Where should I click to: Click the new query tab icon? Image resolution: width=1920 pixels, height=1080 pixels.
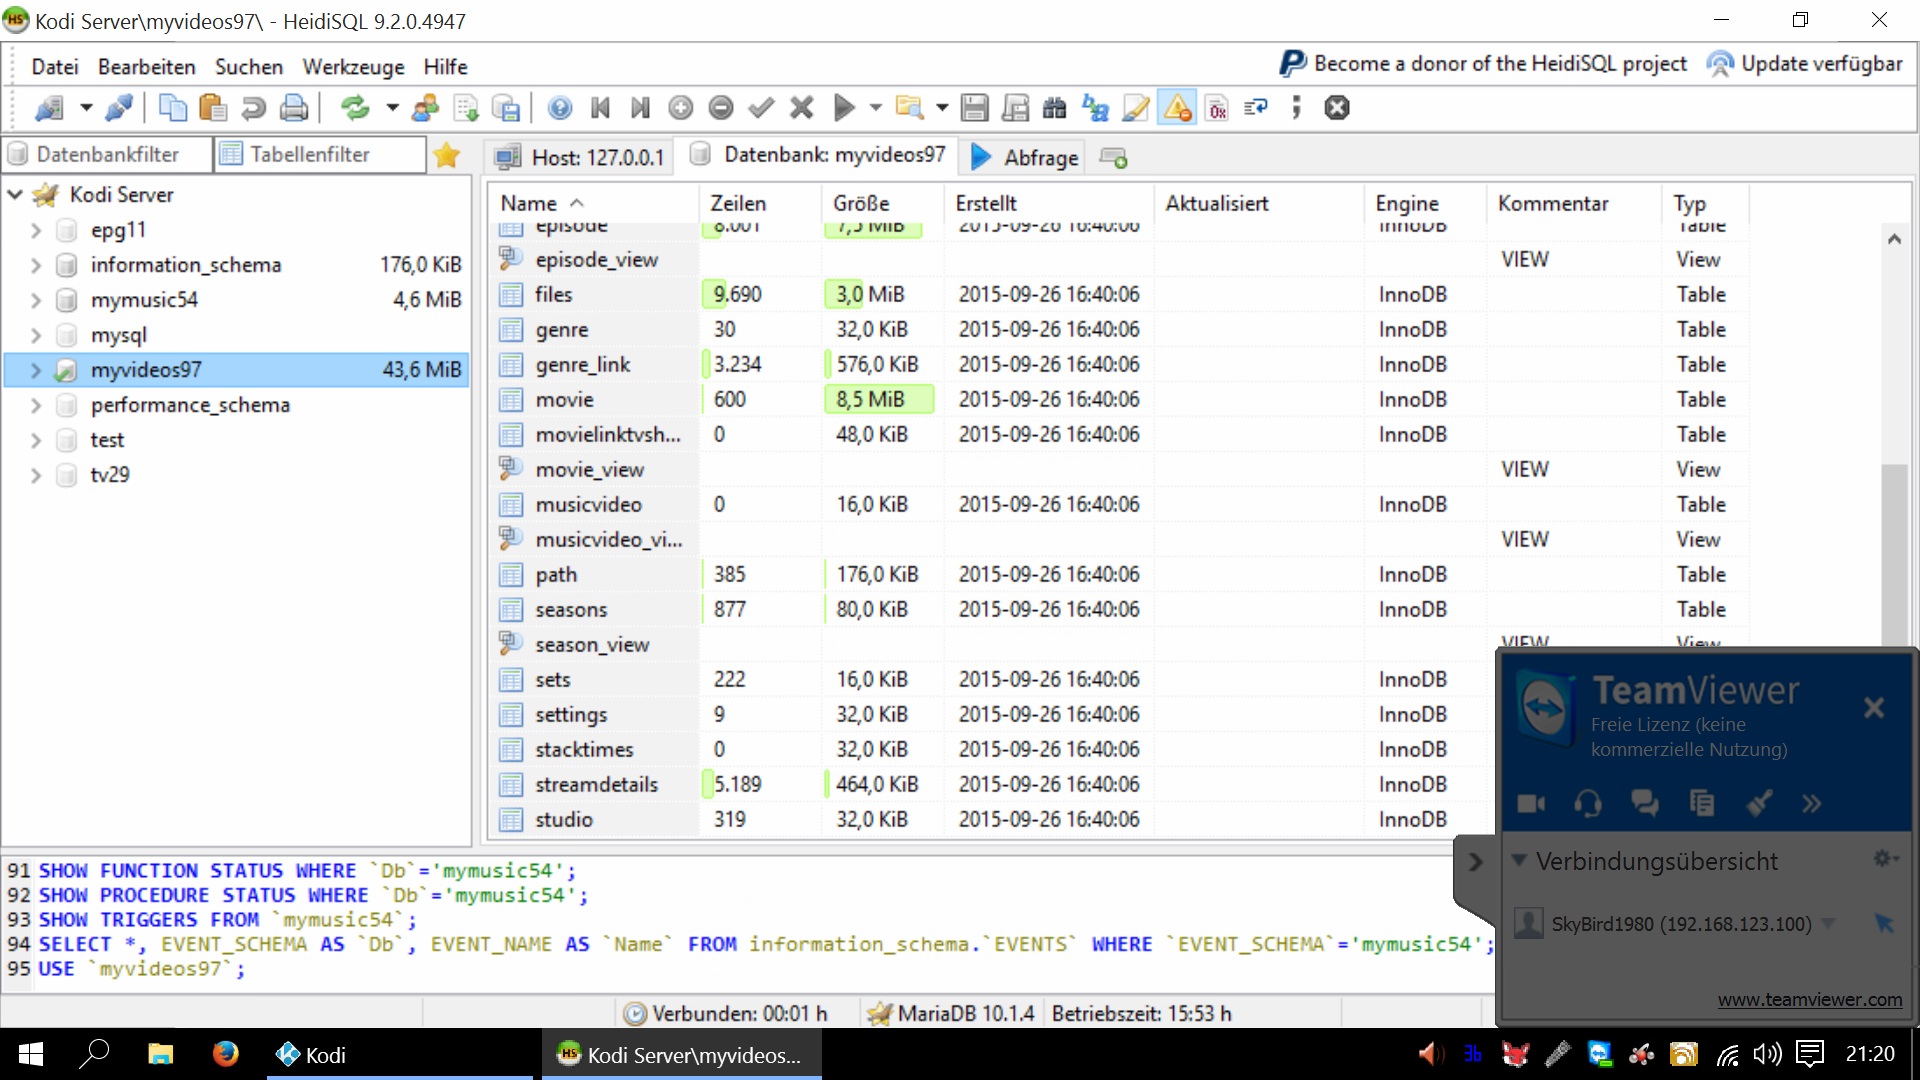tap(1113, 157)
